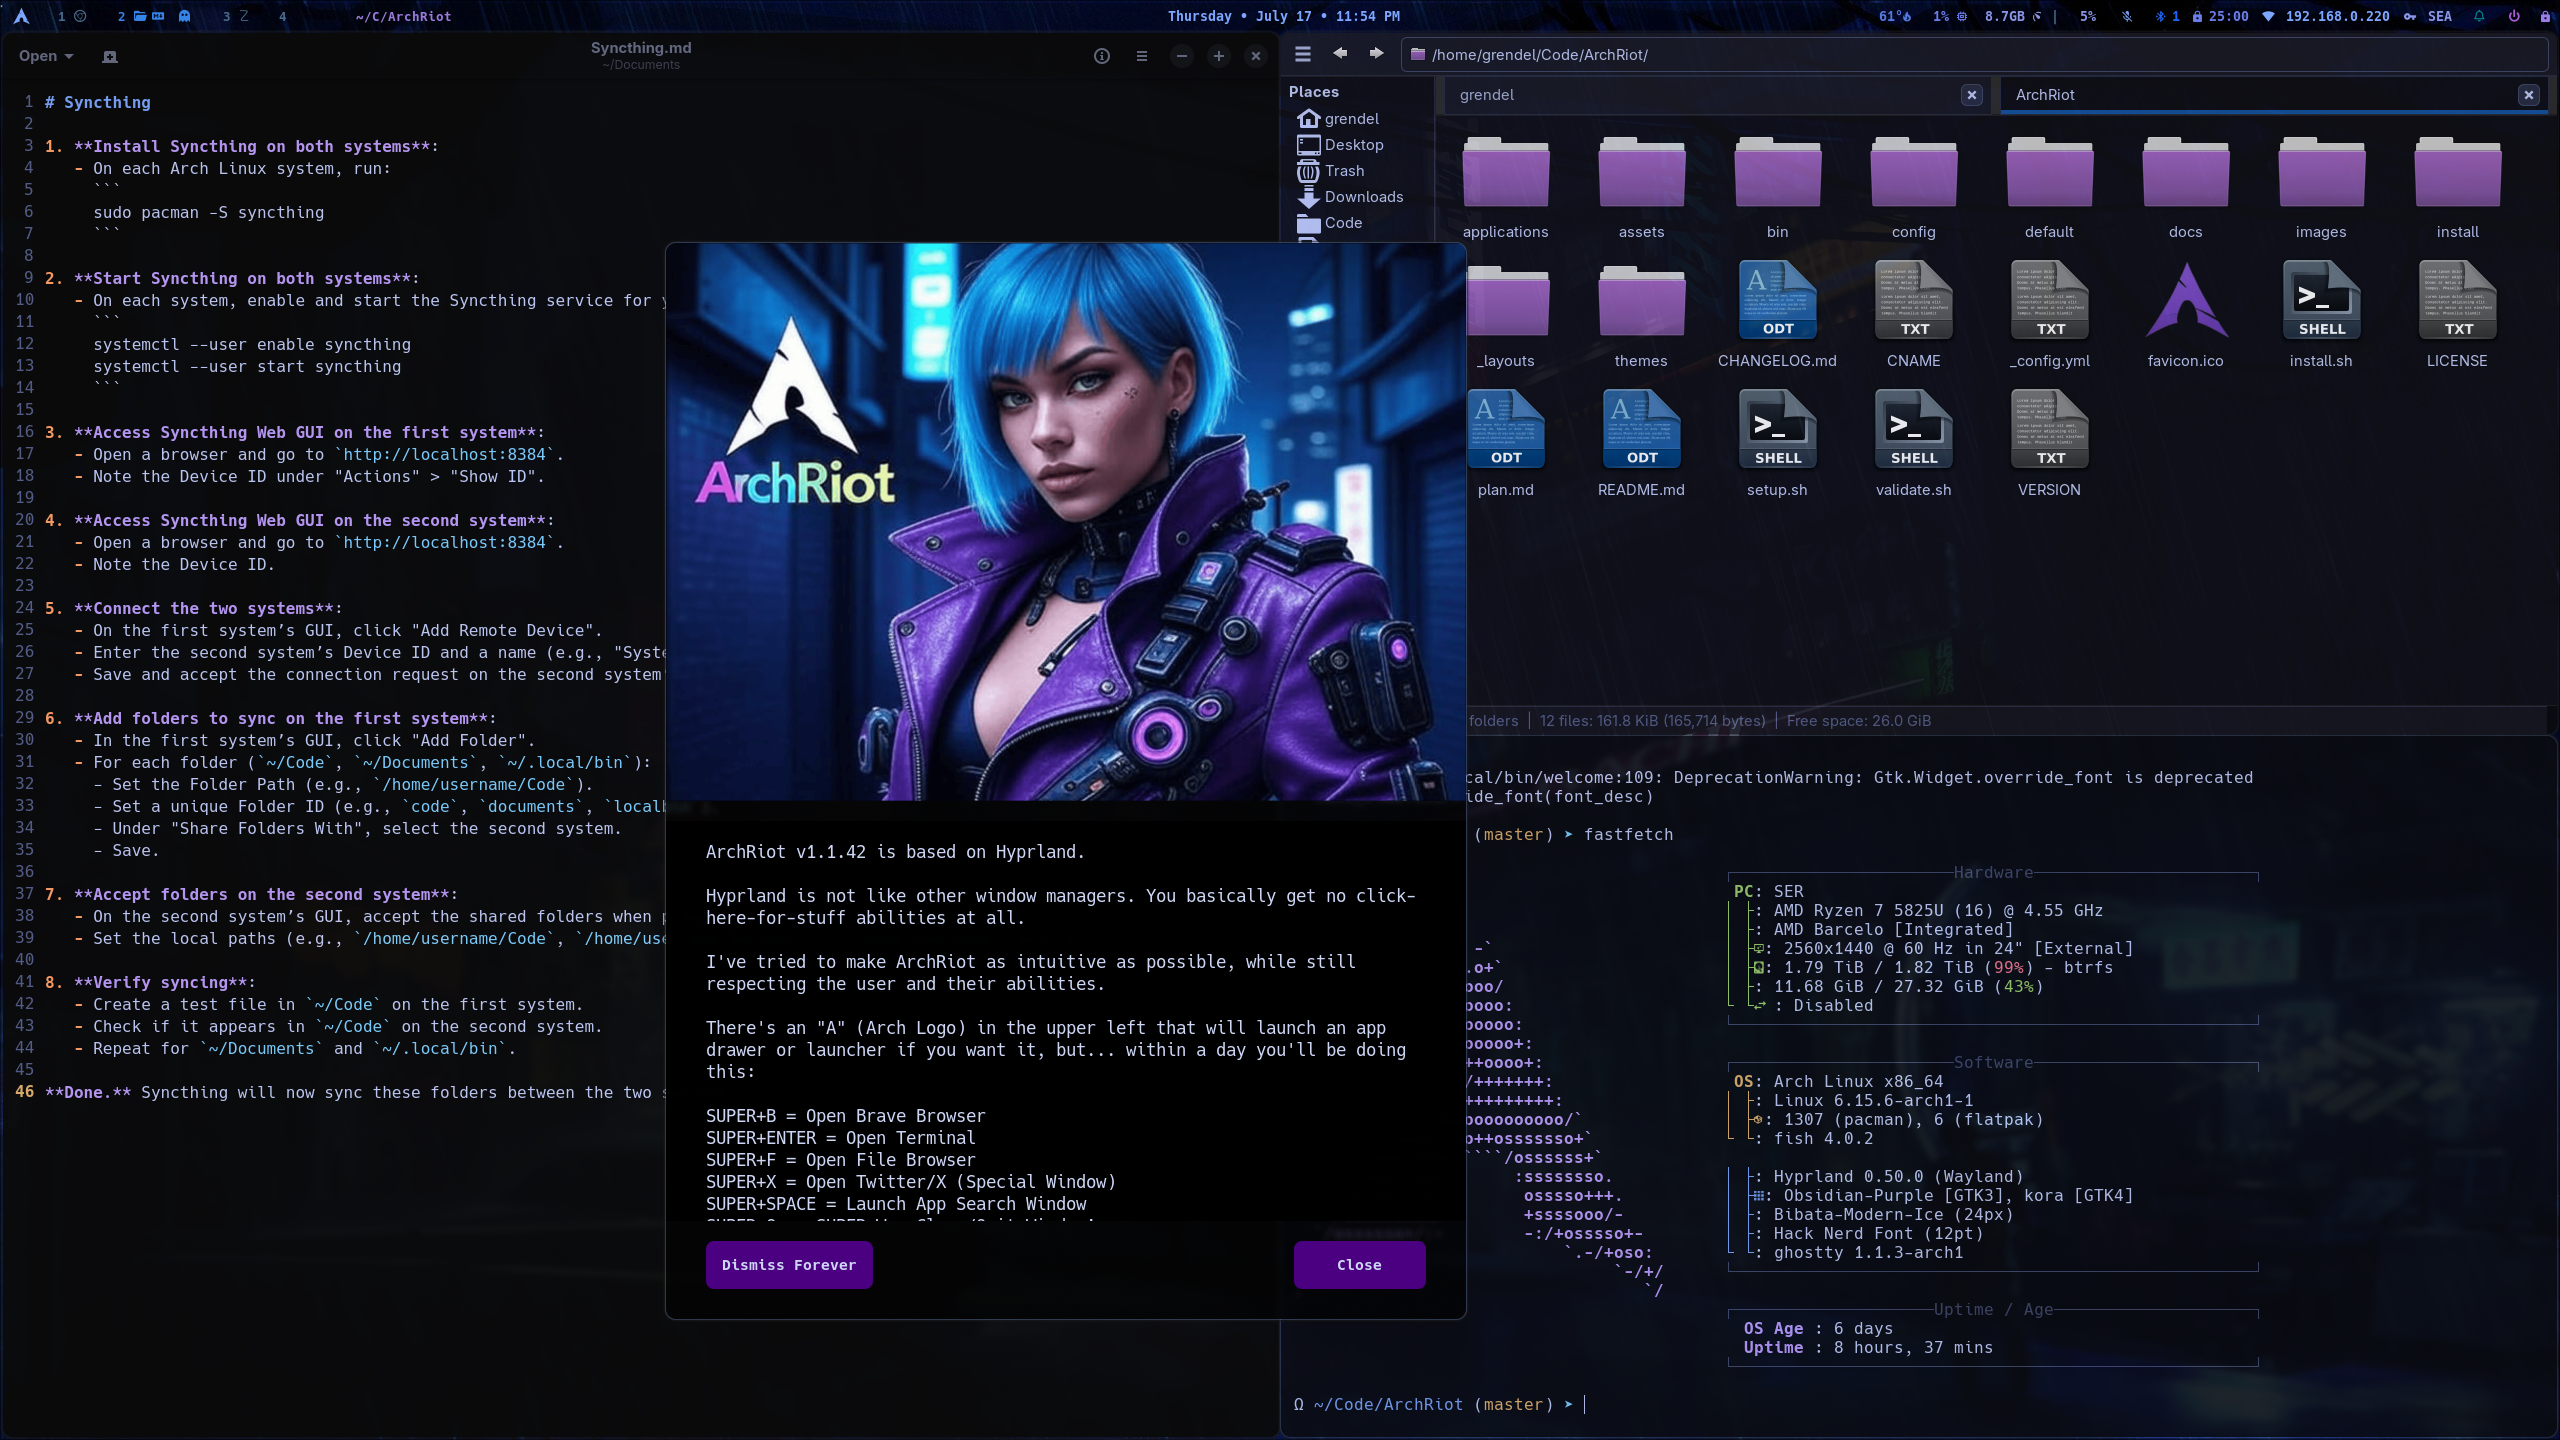This screenshot has height=1440, width=2560.
Task: Click the 8.7GB memory usage indicator
Action: [x=2012, y=16]
